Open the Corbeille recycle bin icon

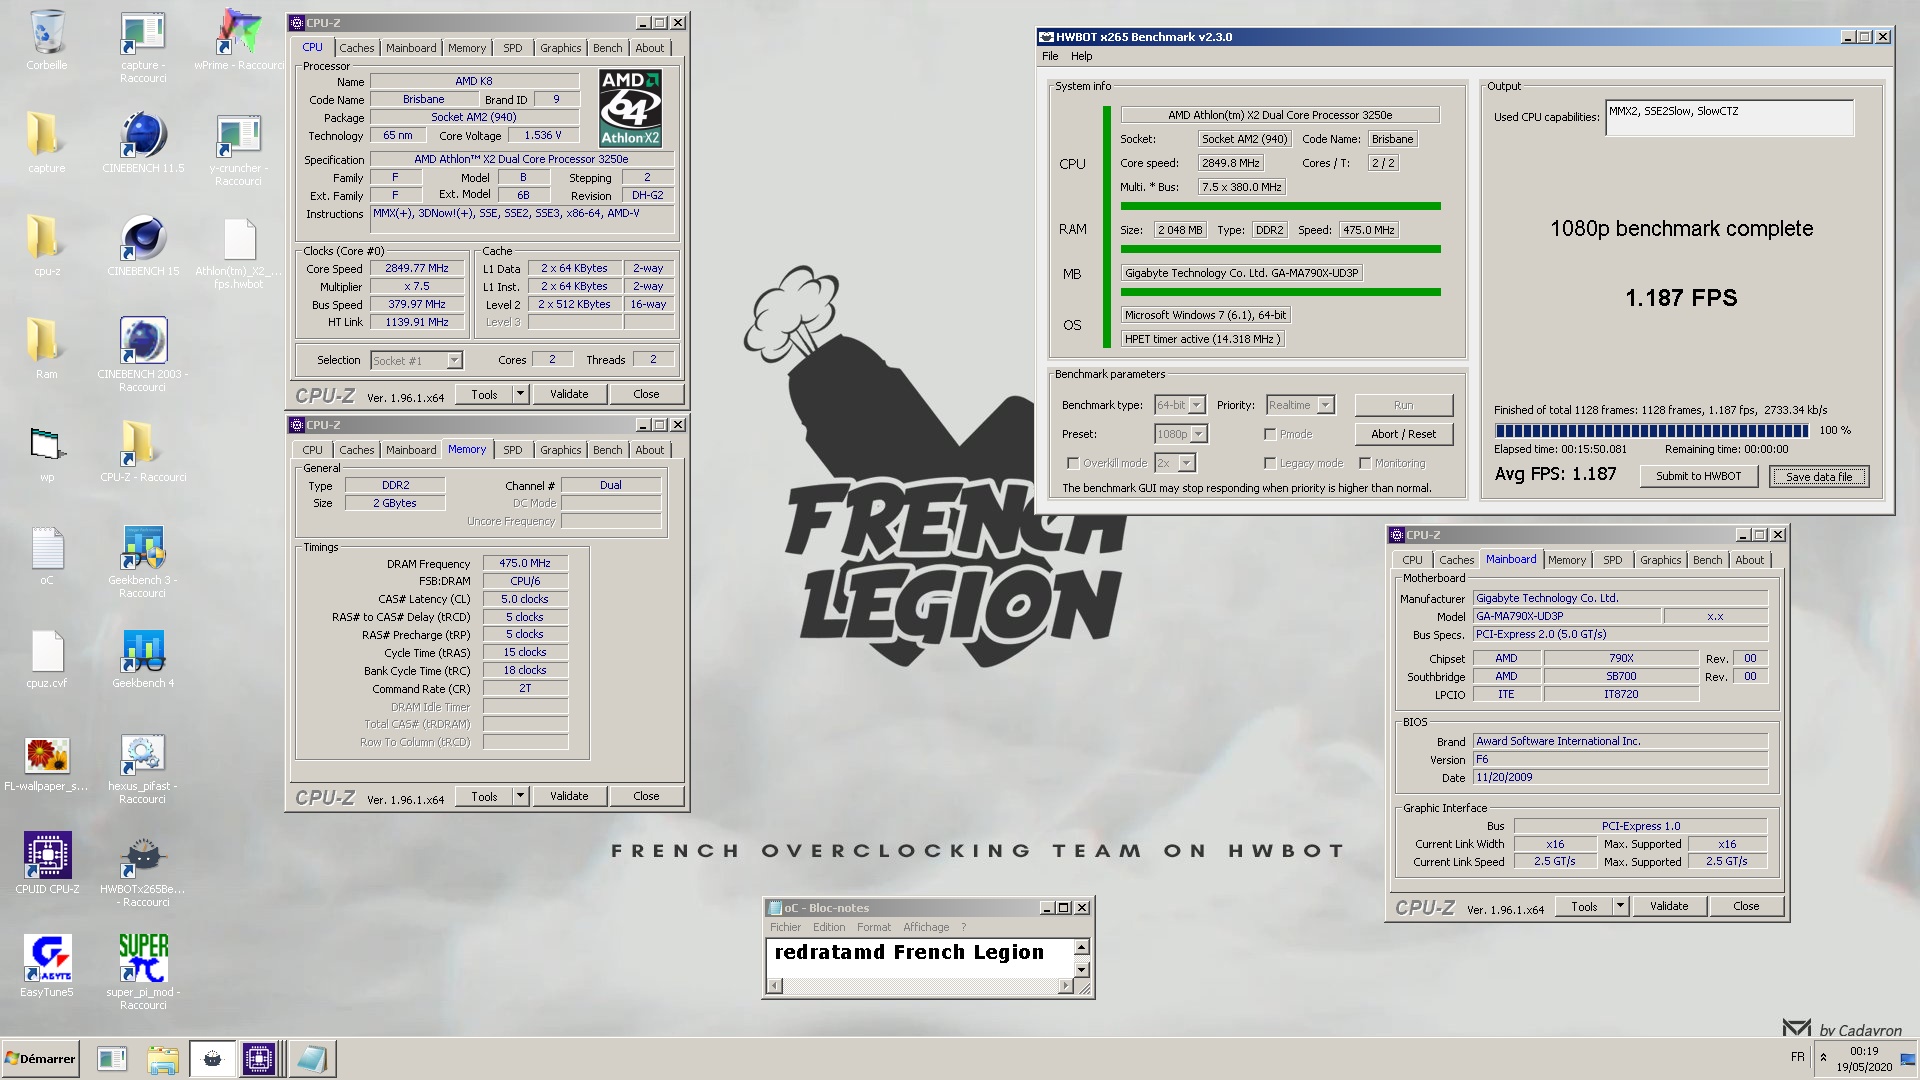click(47, 34)
